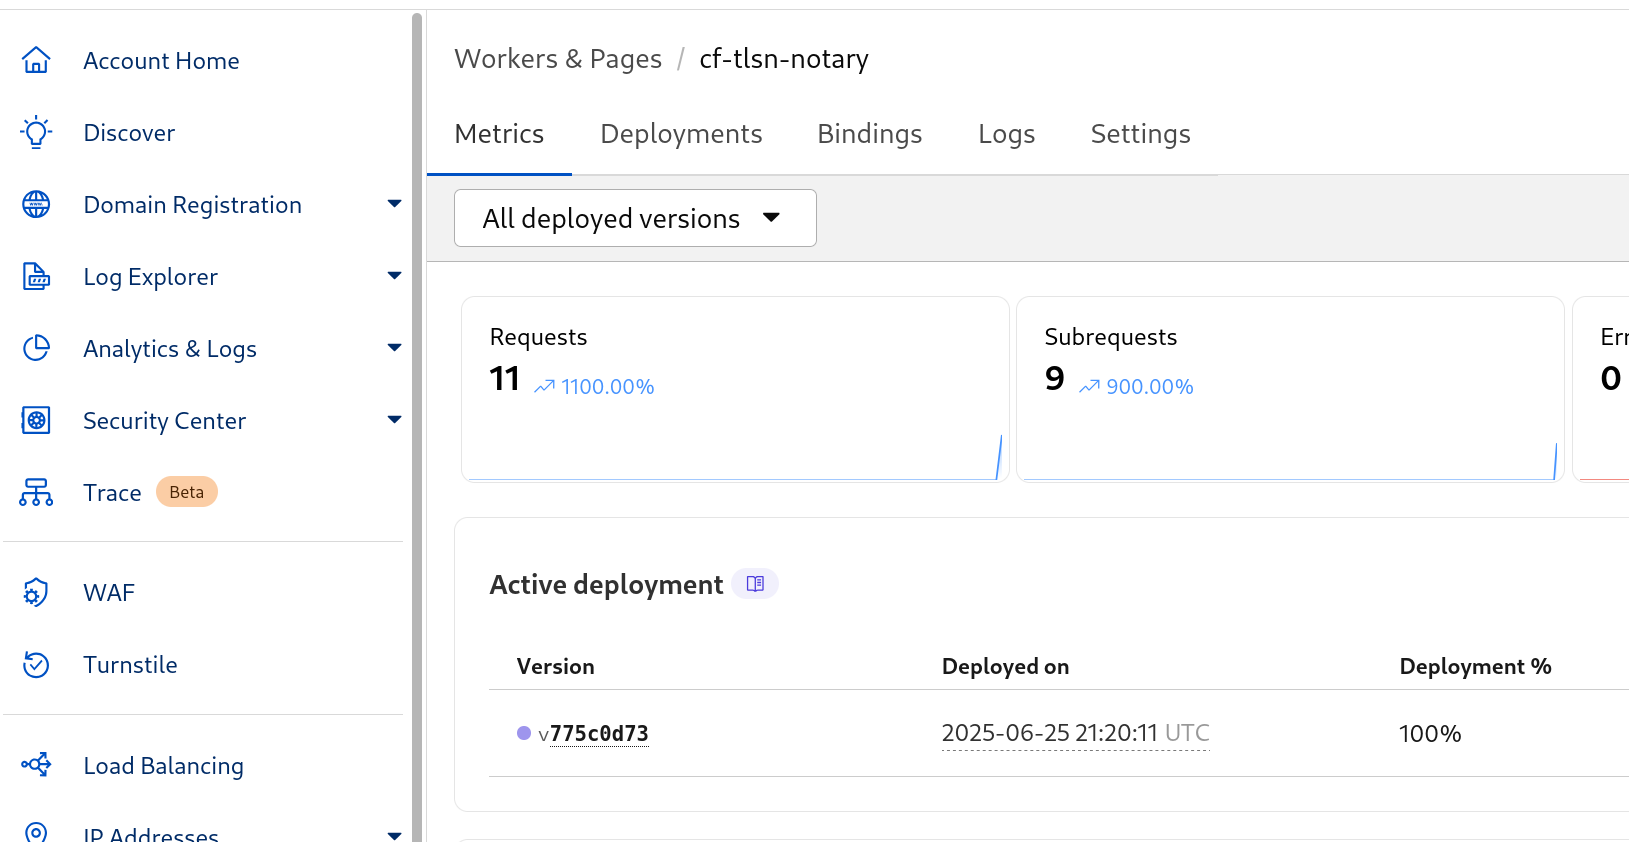Click the 900.00% subrequests change value
1629x842 pixels.
pos(1150,387)
